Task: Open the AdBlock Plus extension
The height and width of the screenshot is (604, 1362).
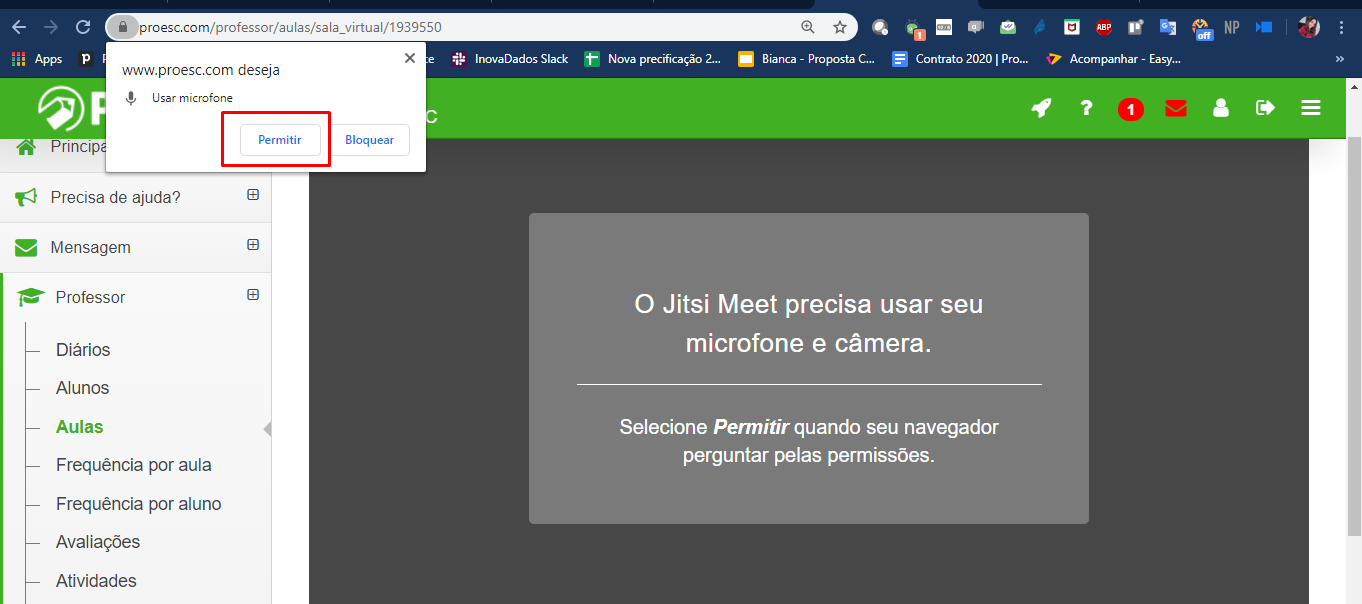Action: tap(1103, 27)
